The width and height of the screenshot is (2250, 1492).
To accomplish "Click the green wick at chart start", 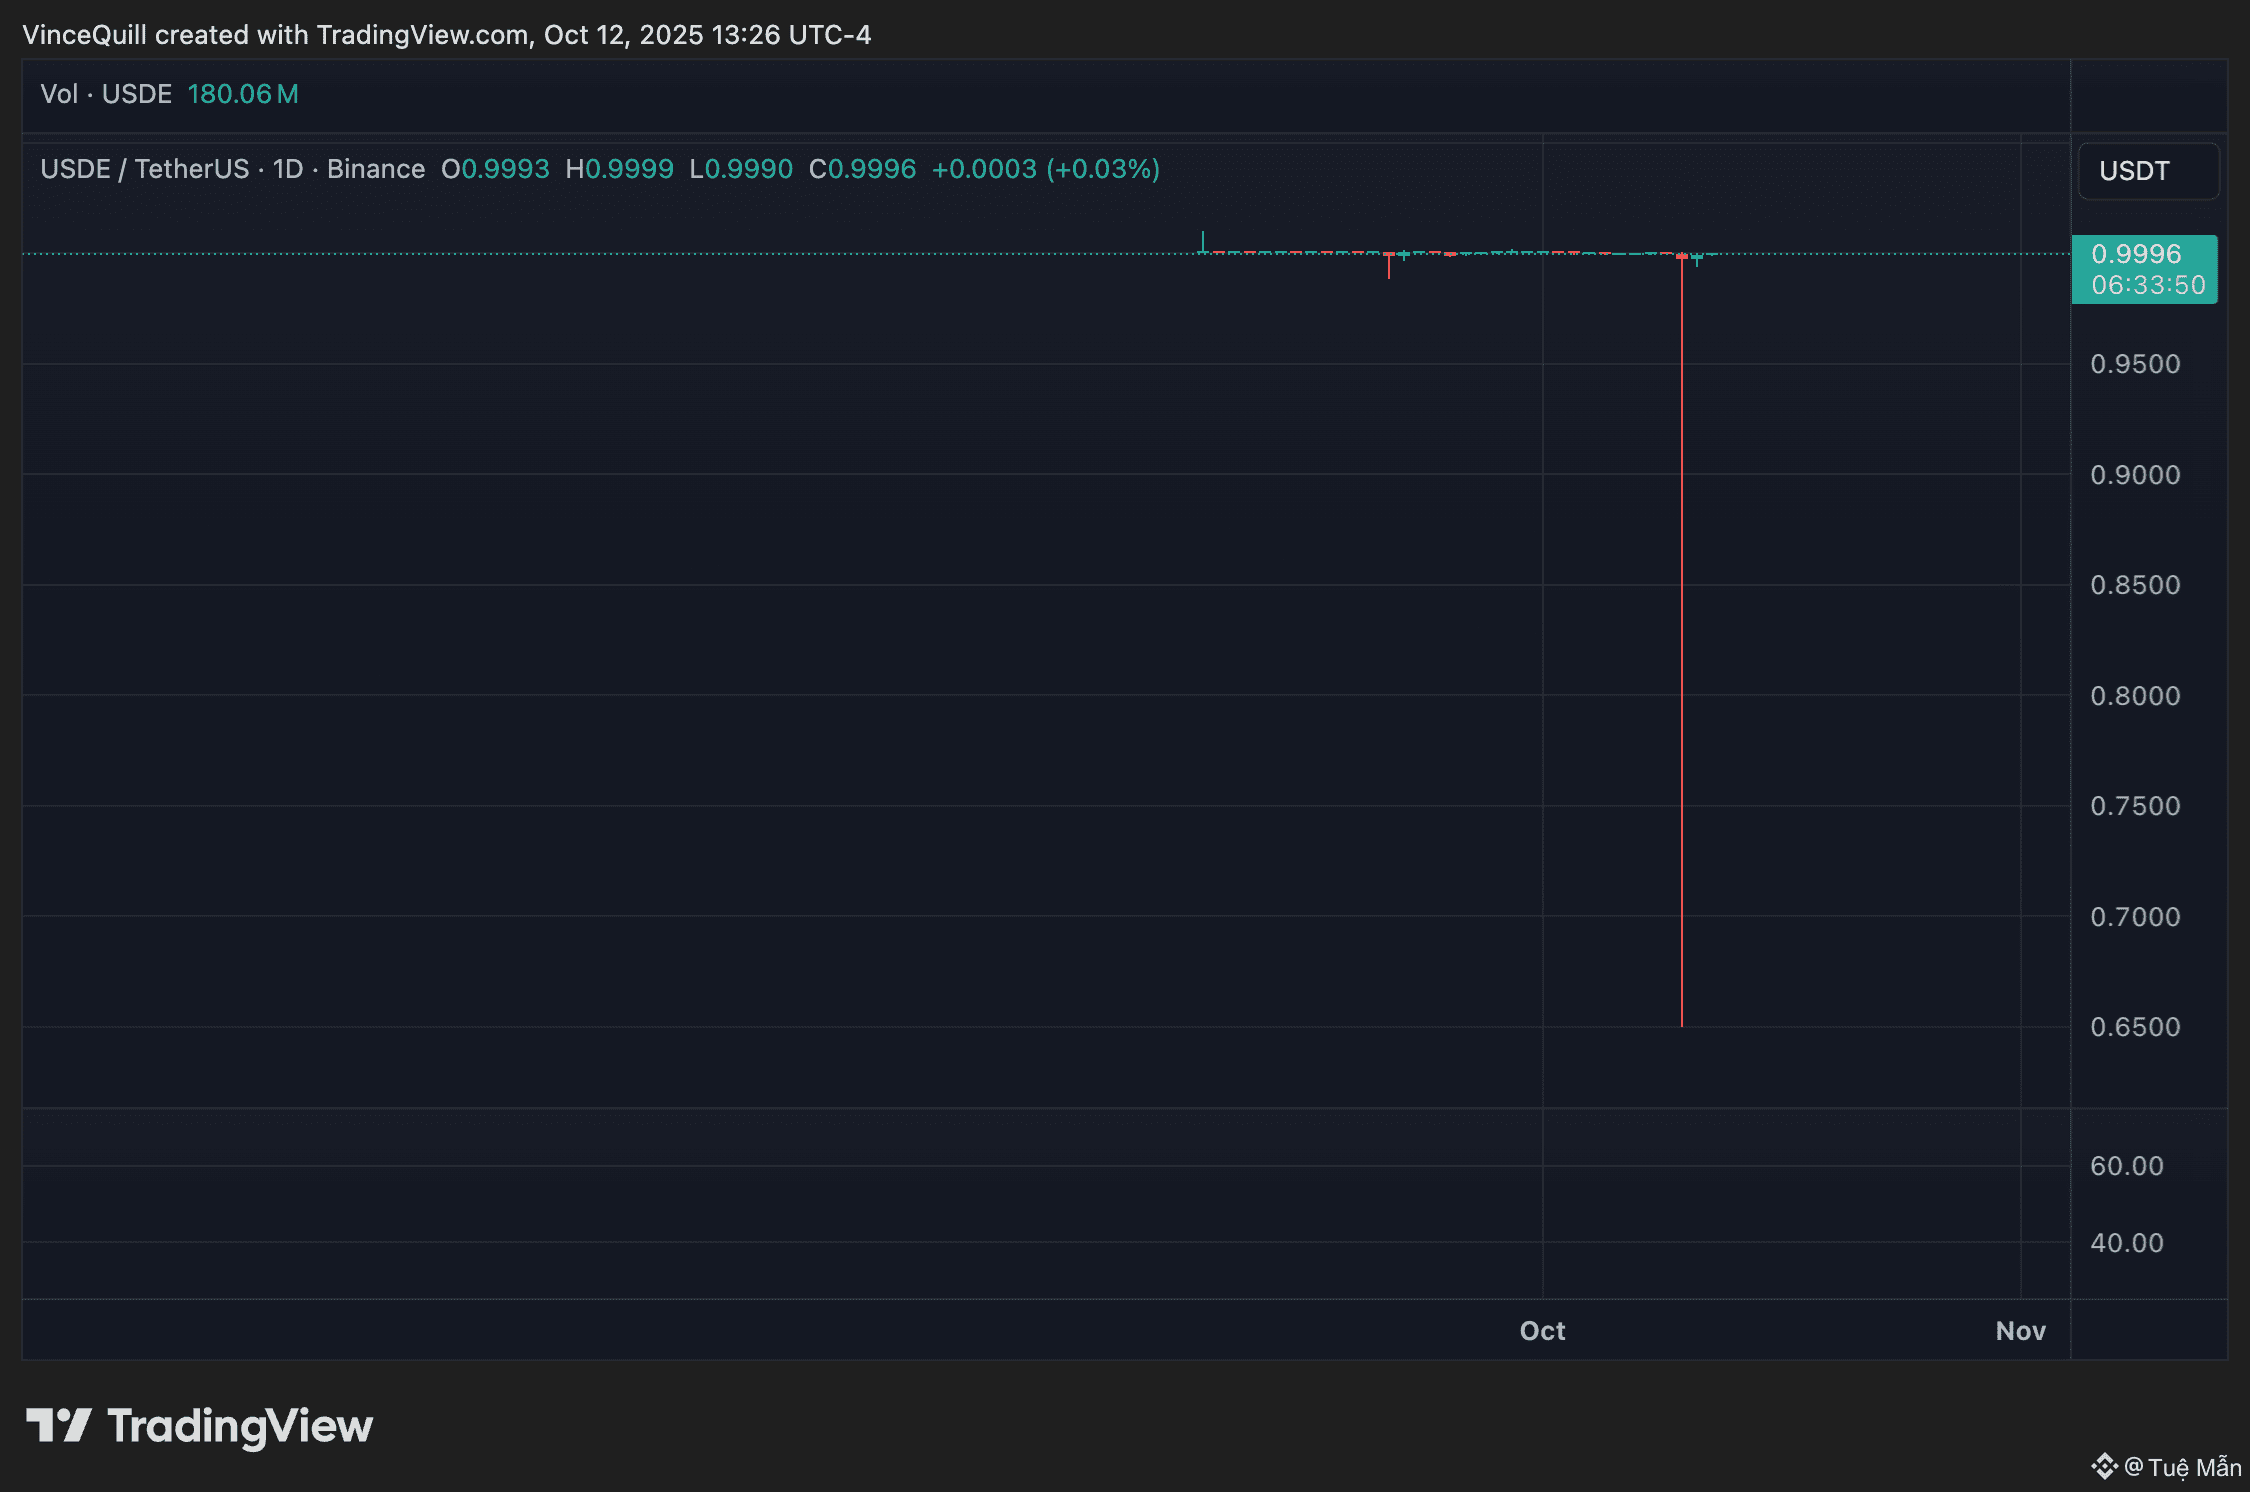I will tap(1202, 241).
